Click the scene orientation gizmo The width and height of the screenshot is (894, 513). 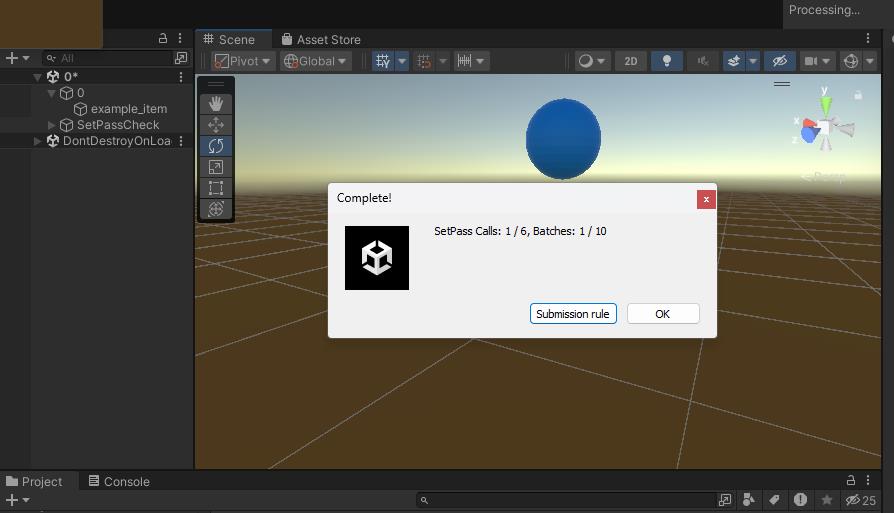click(825, 128)
